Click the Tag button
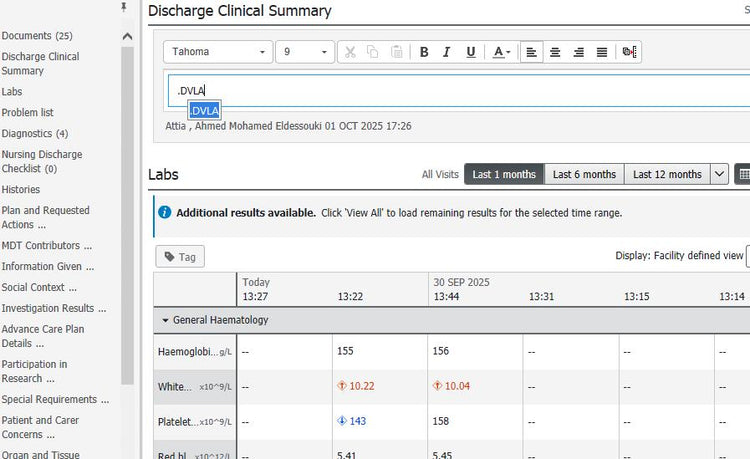Image resolution: width=750 pixels, height=459 pixels. pyautogui.click(x=180, y=257)
